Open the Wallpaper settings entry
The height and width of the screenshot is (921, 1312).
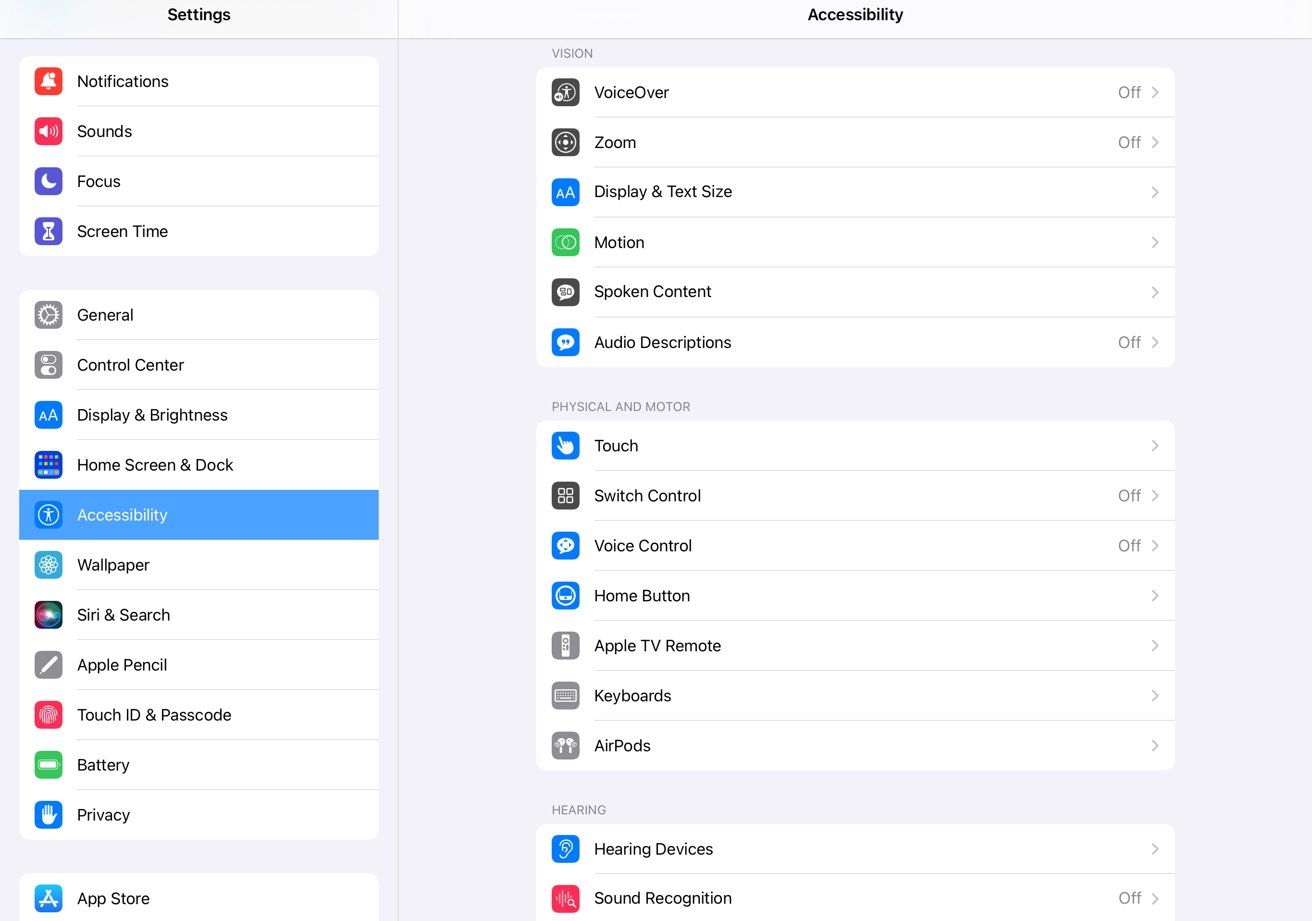(x=199, y=565)
